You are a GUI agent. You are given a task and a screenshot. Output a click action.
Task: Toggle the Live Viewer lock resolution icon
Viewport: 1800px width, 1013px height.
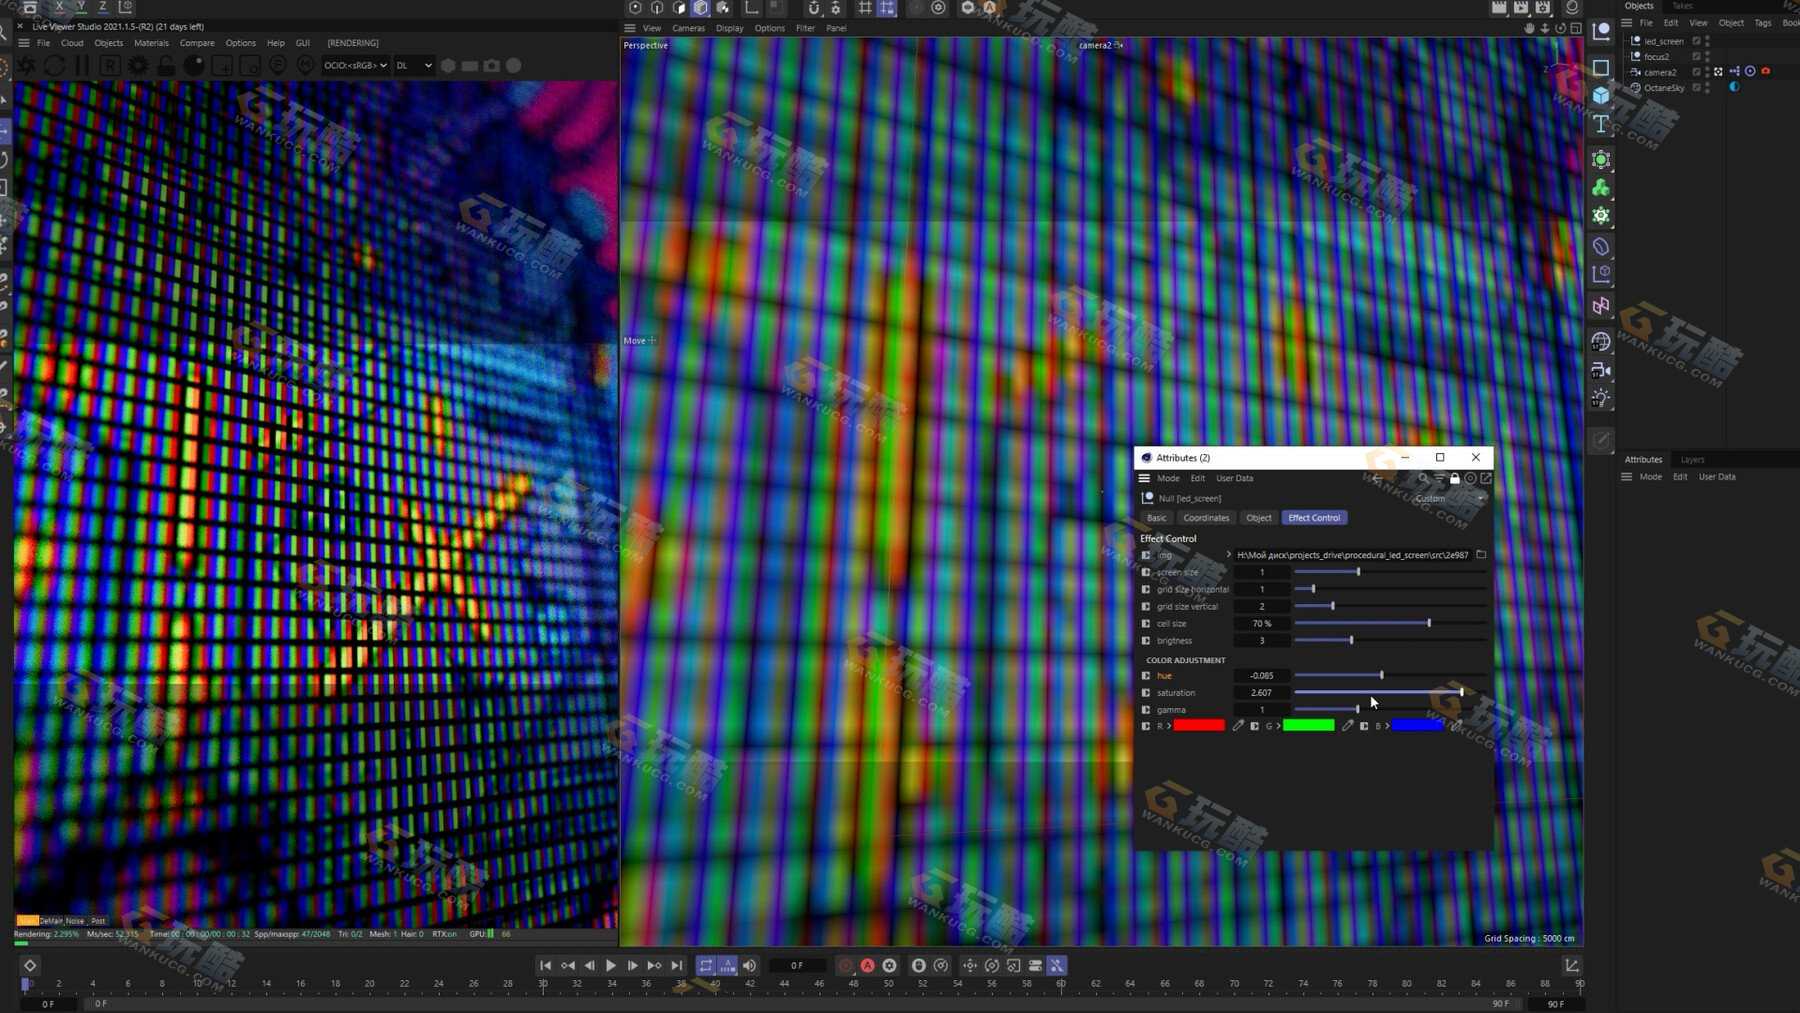click(166, 65)
